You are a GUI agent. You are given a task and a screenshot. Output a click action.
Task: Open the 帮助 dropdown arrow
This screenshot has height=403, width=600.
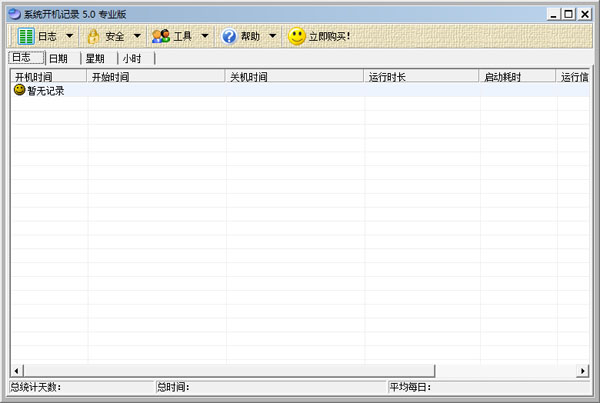272,36
